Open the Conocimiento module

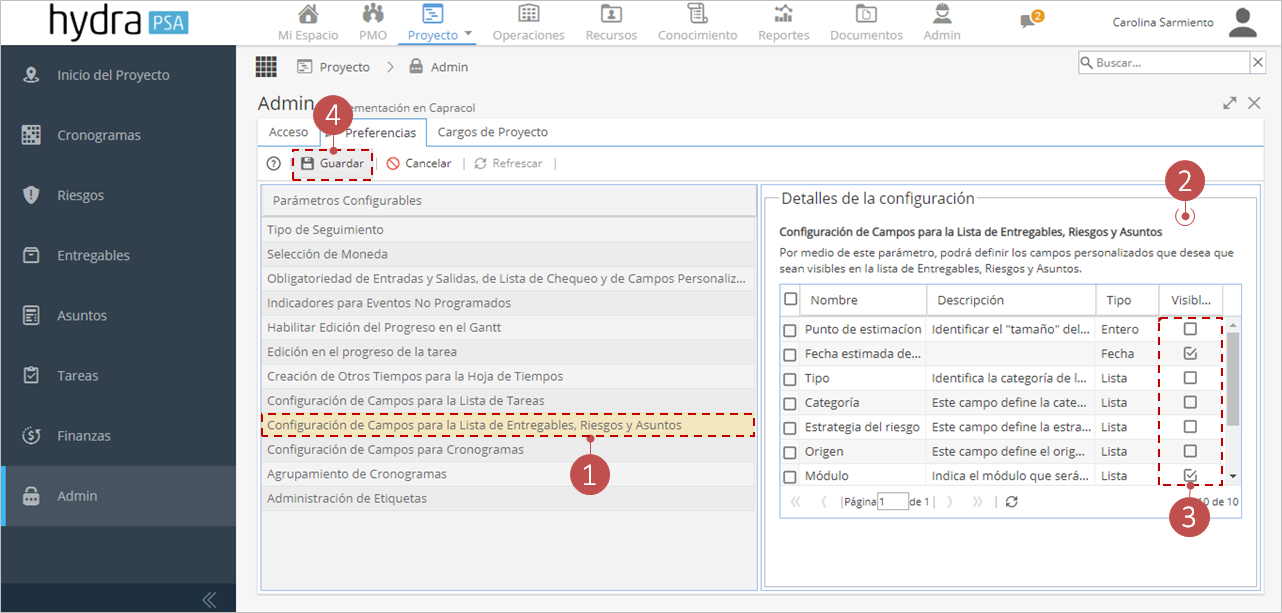tap(697, 23)
